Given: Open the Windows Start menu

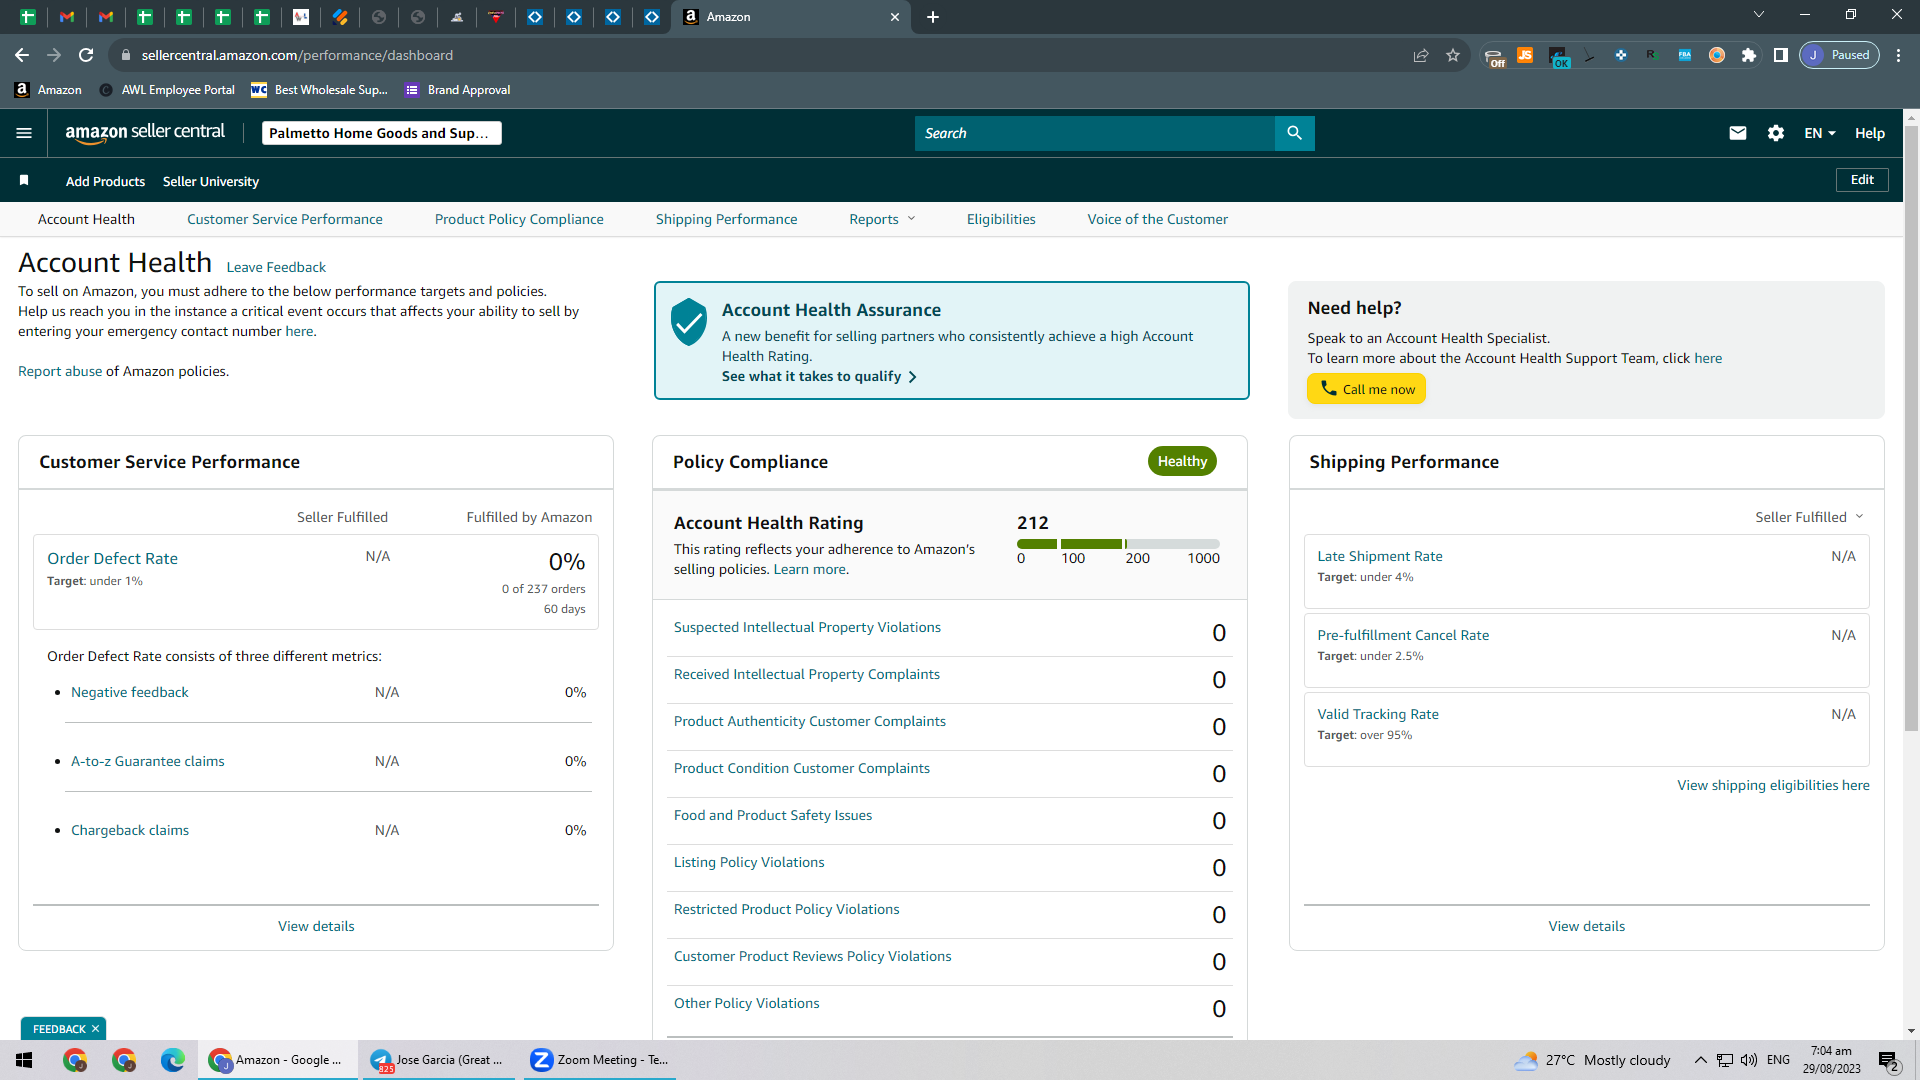Looking at the screenshot, I should [24, 1060].
